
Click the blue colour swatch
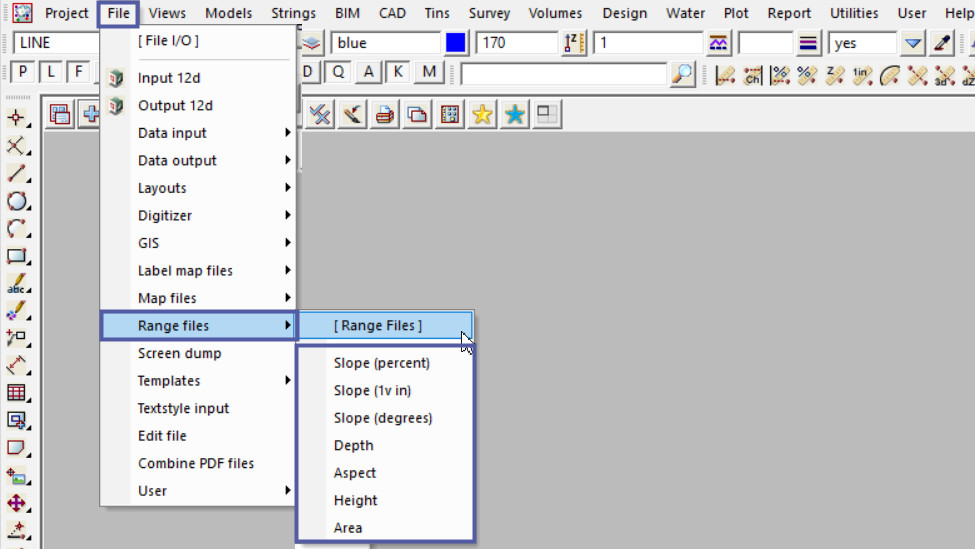click(457, 43)
